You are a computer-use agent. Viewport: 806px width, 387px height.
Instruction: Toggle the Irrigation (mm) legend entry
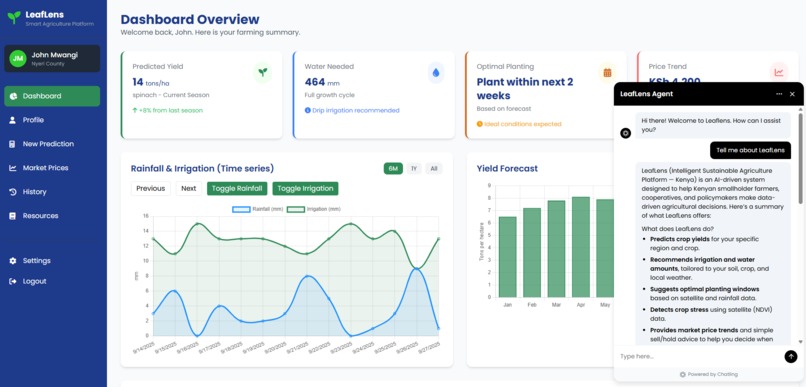tap(313, 209)
